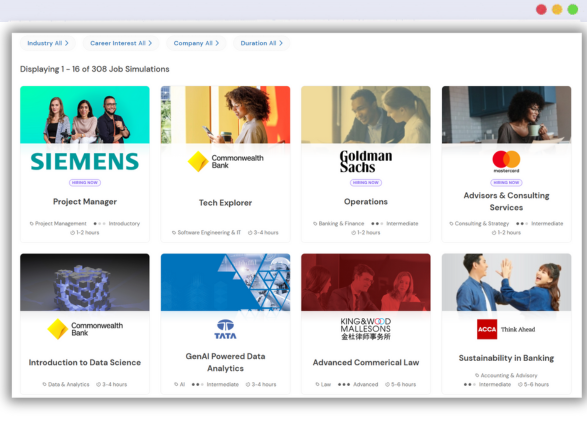The image size is (587, 424).
Task: Click the Tata logo icon
Action: pyautogui.click(x=225, y=329)
